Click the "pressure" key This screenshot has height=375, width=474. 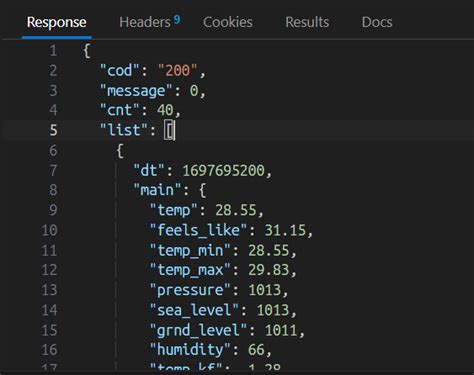[x=190, y=290]
